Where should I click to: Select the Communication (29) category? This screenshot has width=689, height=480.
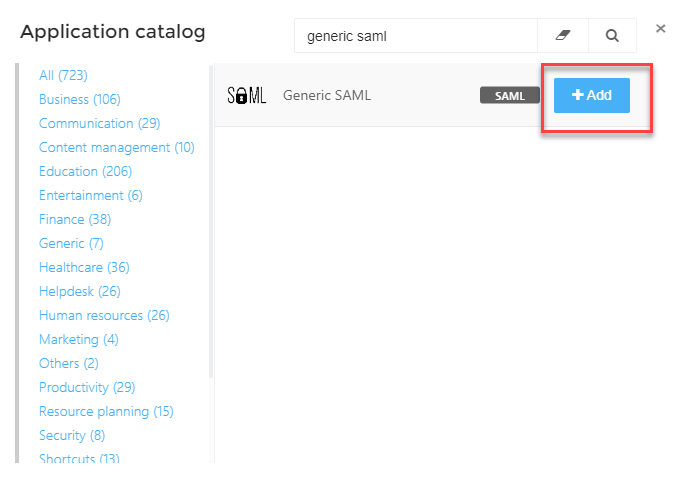(99, 124)
